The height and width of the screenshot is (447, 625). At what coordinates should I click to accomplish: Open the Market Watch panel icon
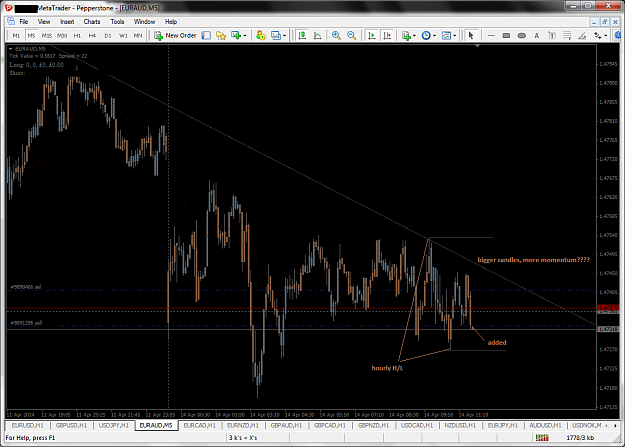[x=206, y=35]
